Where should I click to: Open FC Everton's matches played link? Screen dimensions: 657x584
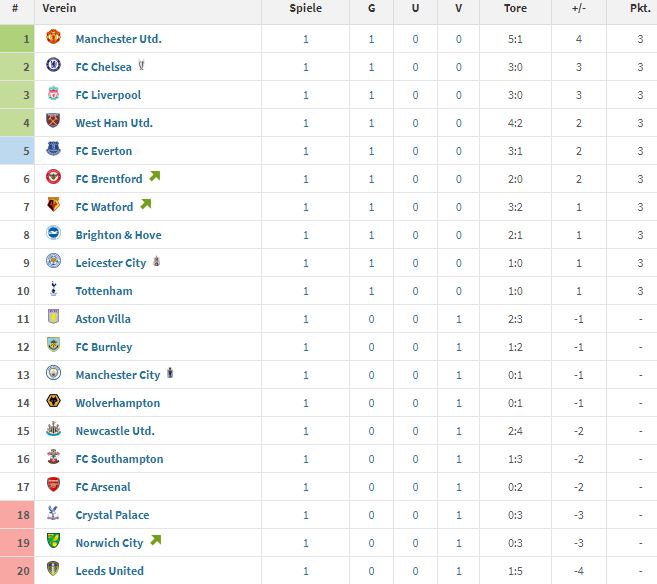(x=305, y=151)
